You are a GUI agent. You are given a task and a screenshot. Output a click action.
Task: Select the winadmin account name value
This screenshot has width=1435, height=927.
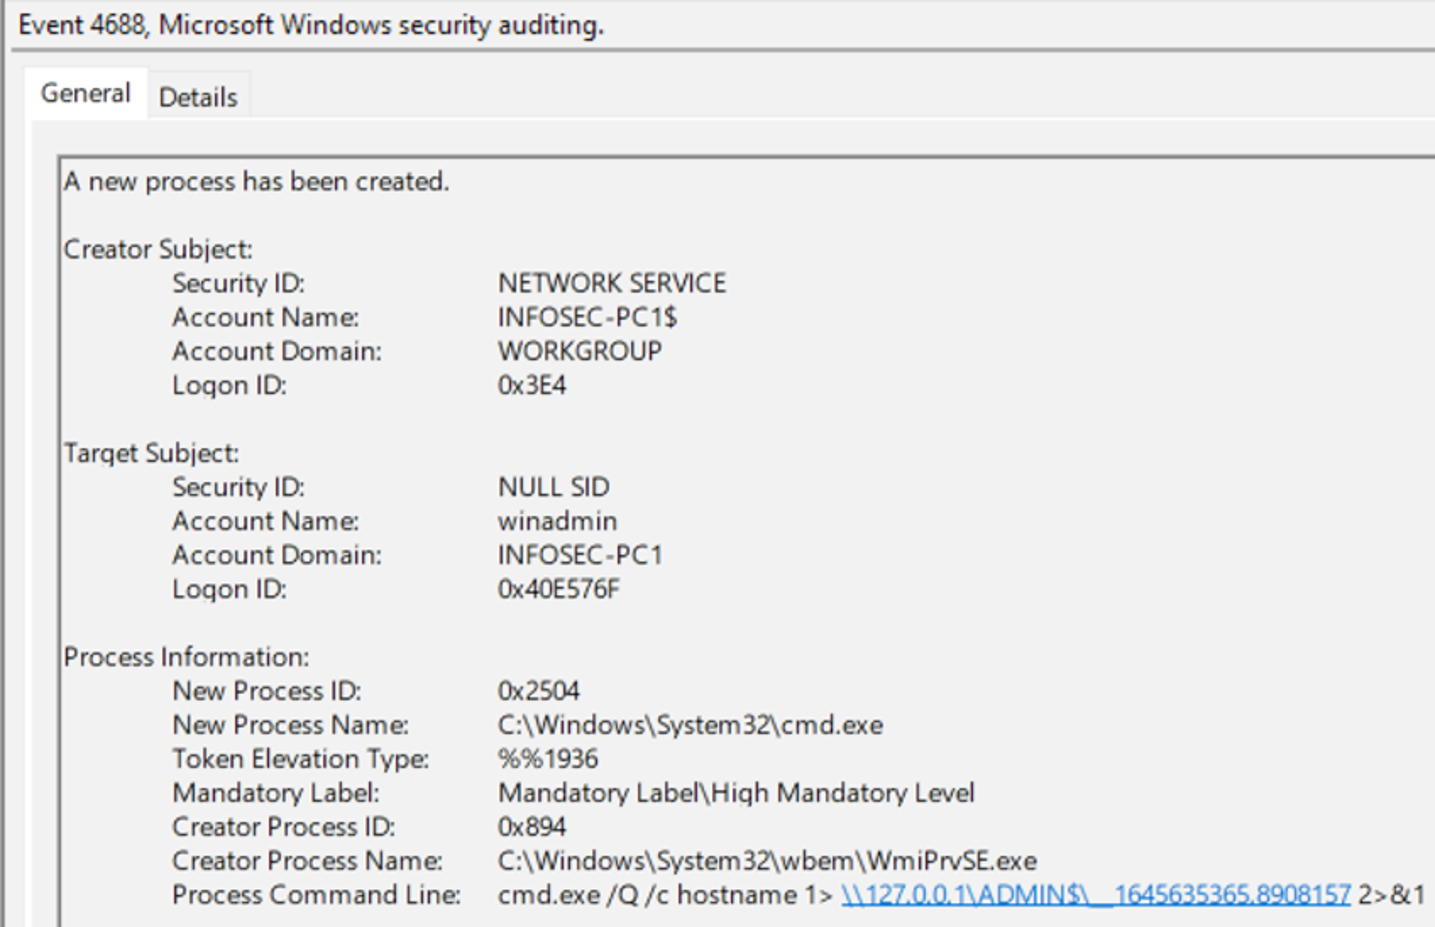click(558, 522)
